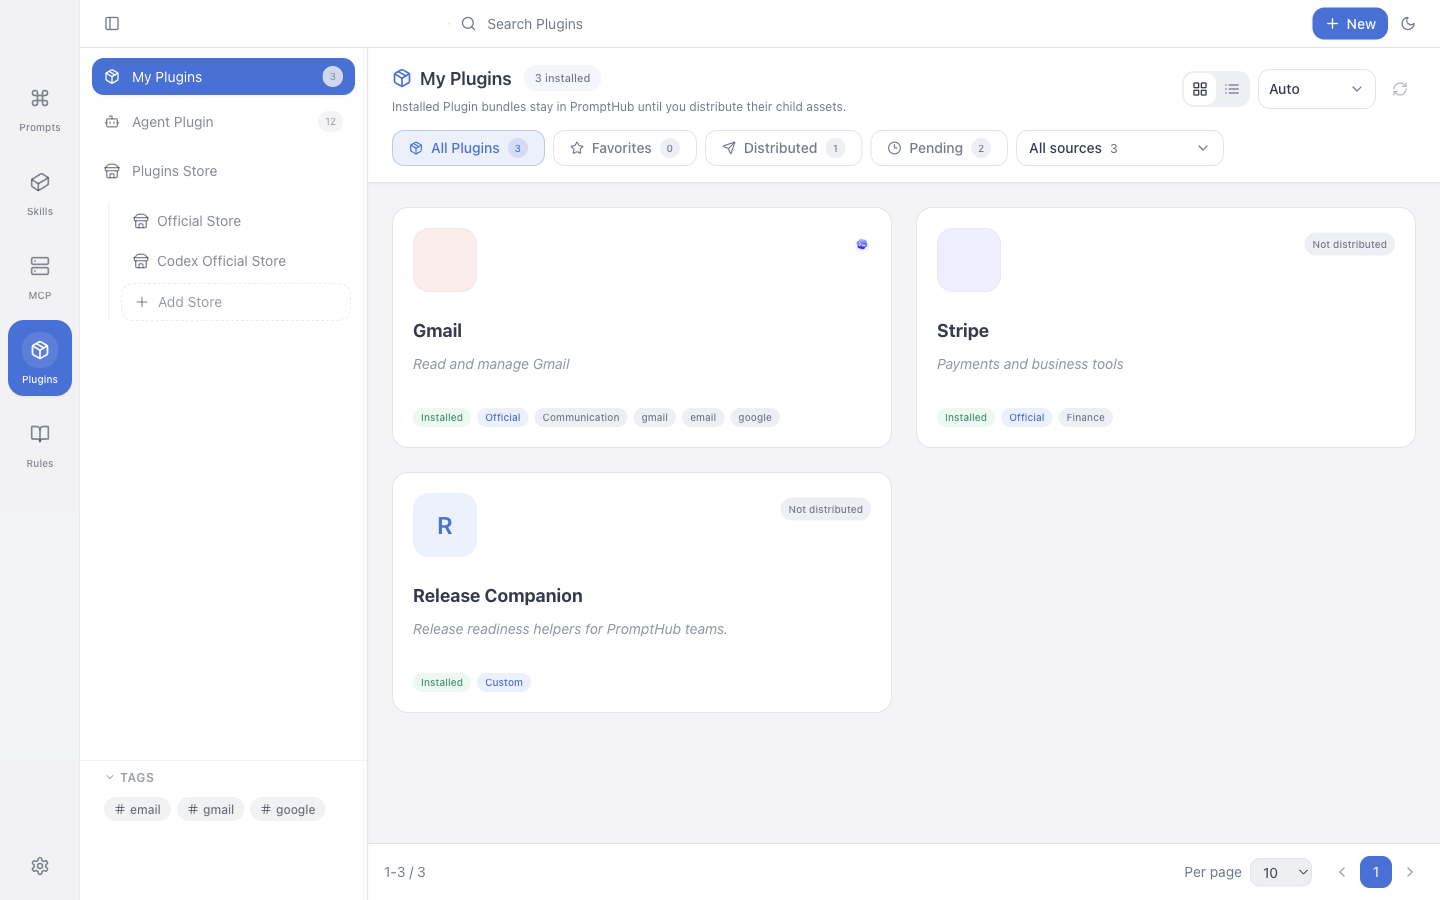This screenshot has width=1440, height=900.
Task: Open Plugins Store in the sidebar
Action: point(223,171)
